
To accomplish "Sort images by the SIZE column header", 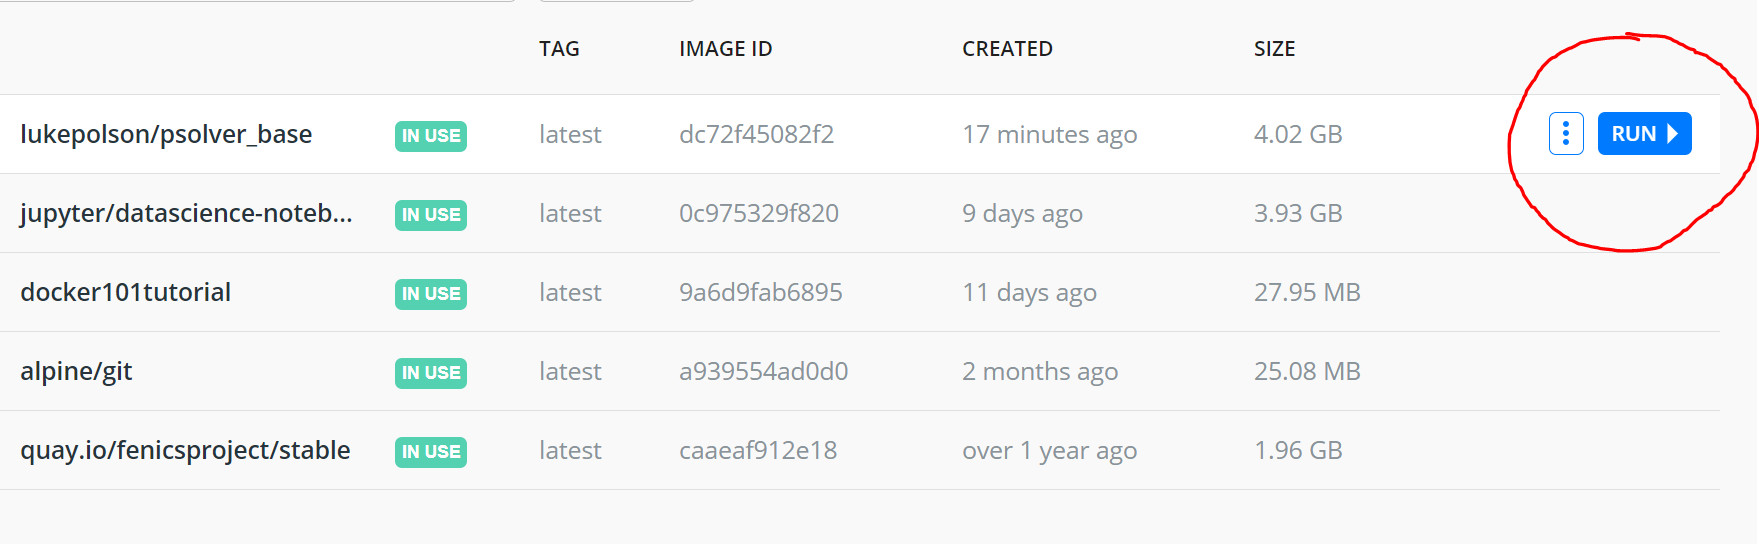I will tap(1274, 49).
